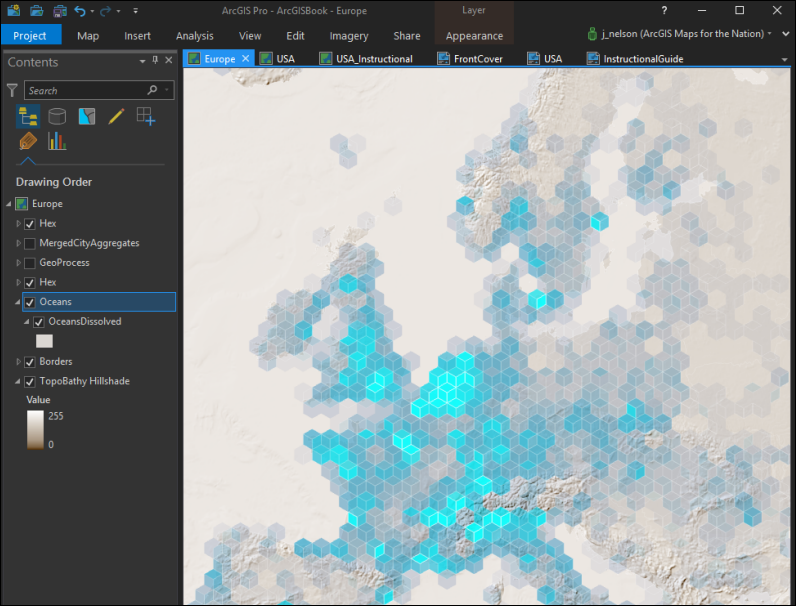
Task: Turn on the GeoProcess layer checkbox
Action: (30, 263)
